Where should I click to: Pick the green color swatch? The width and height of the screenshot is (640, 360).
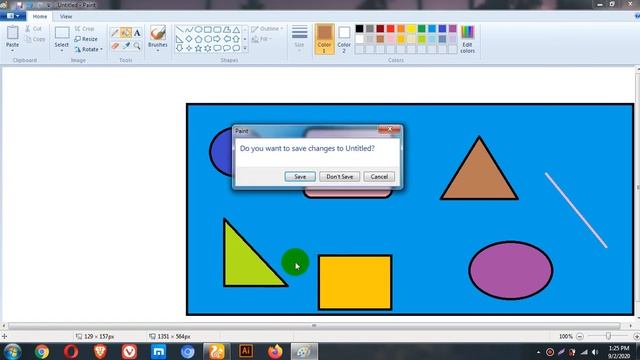422,29
